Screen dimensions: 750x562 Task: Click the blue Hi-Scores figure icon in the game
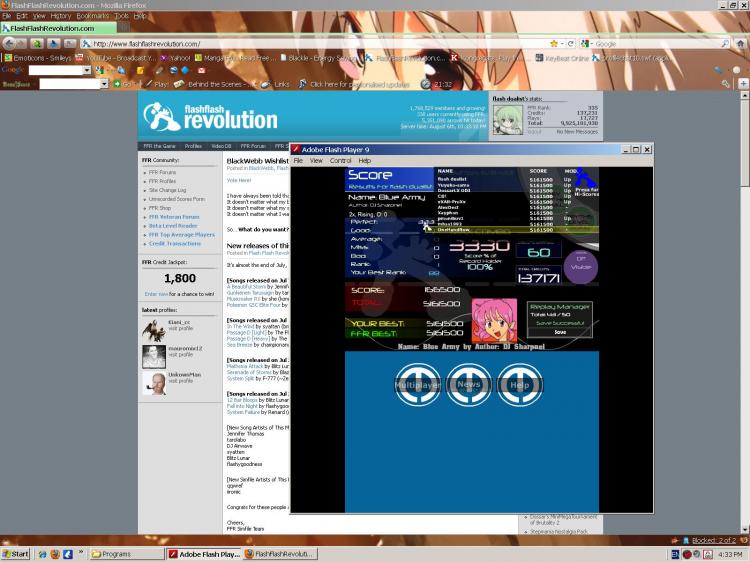[585, 178]
